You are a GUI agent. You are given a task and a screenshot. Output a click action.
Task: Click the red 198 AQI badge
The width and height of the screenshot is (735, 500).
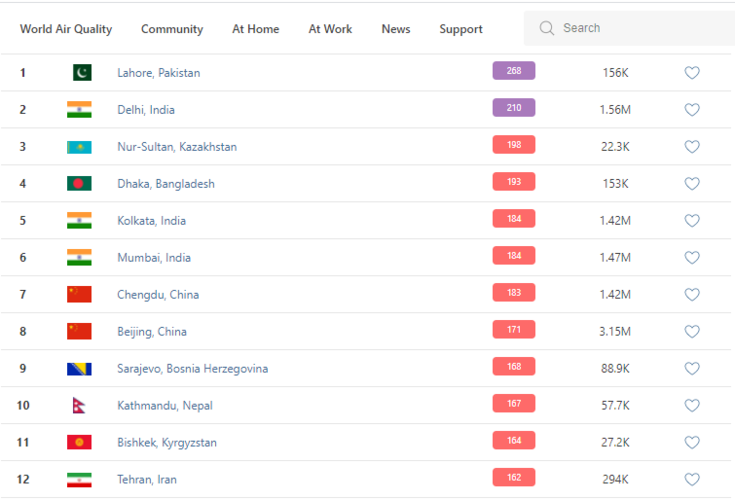[514, 145]
